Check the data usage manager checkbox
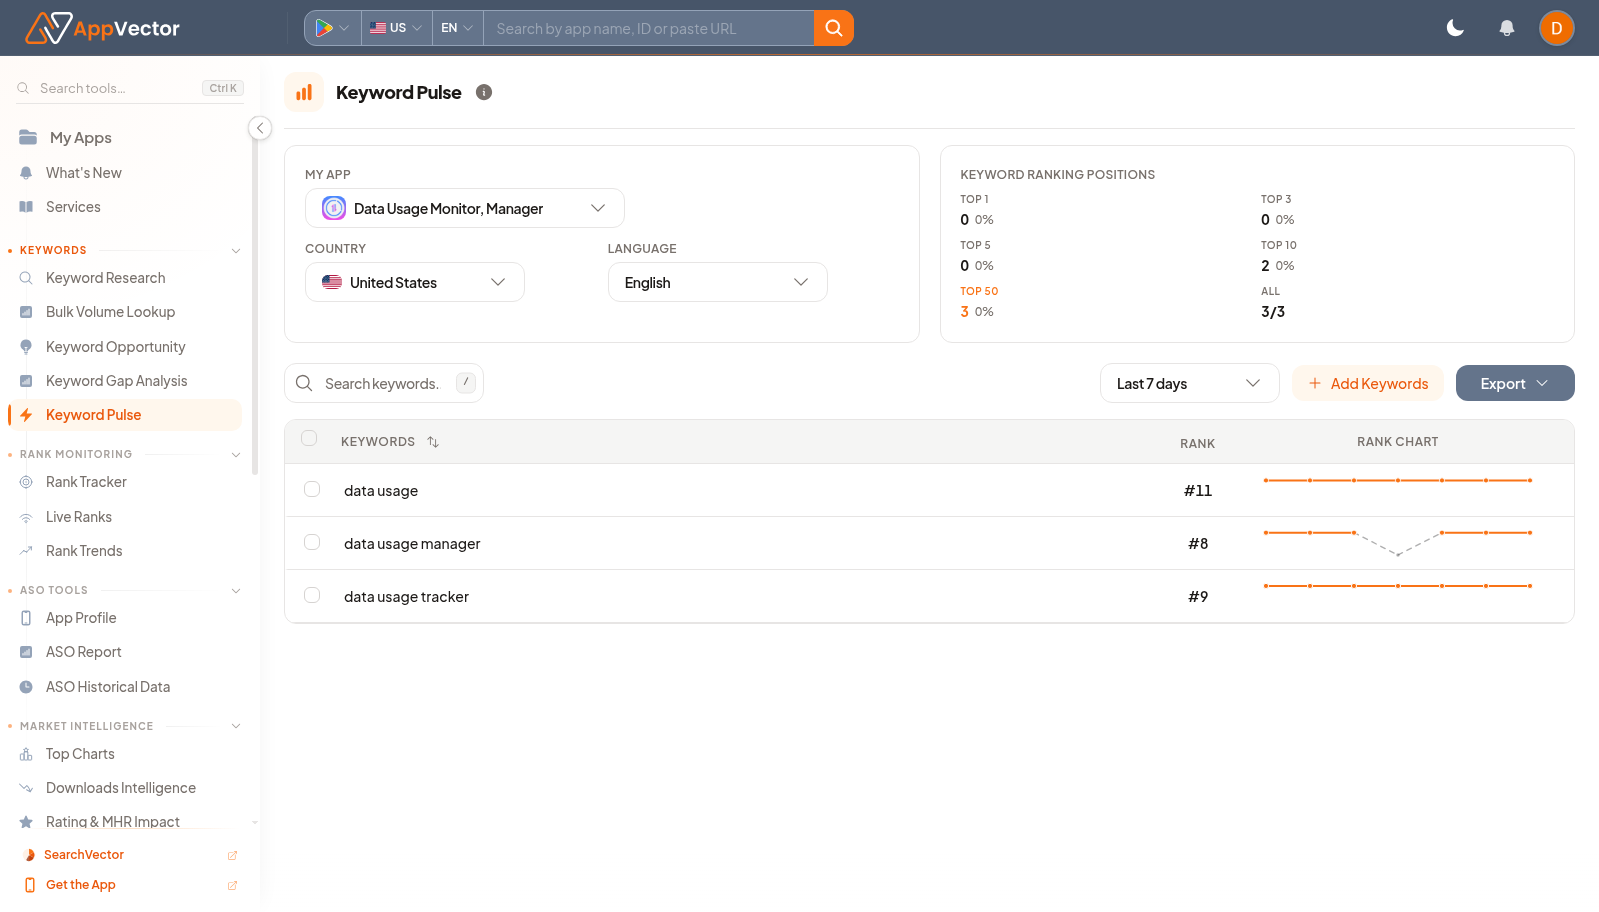The height and width of the screenshot is (912, 1599). click(312, 542)
